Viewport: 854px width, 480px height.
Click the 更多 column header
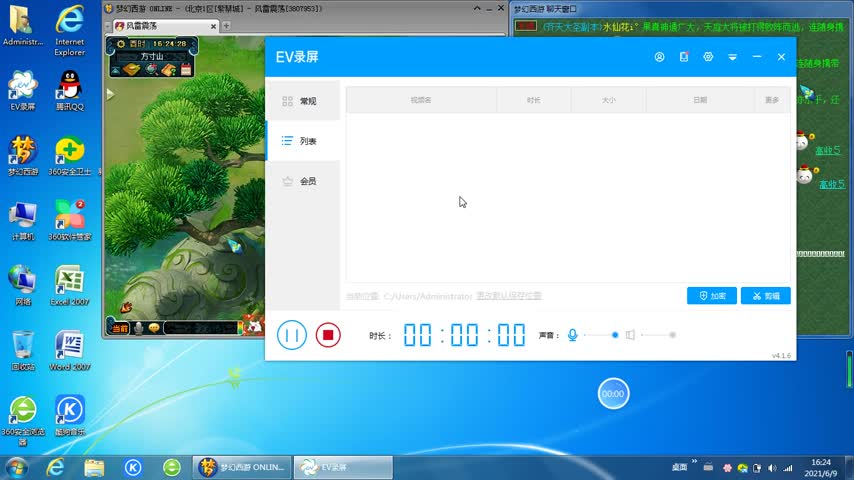[772, 100]
